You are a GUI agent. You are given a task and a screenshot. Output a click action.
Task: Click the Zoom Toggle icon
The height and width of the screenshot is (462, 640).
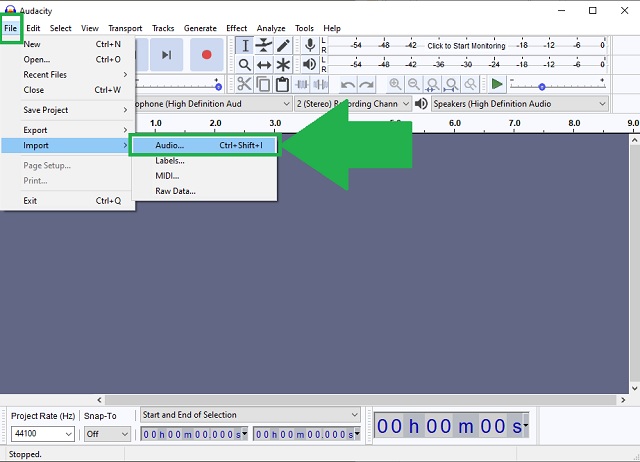(470, 84)
